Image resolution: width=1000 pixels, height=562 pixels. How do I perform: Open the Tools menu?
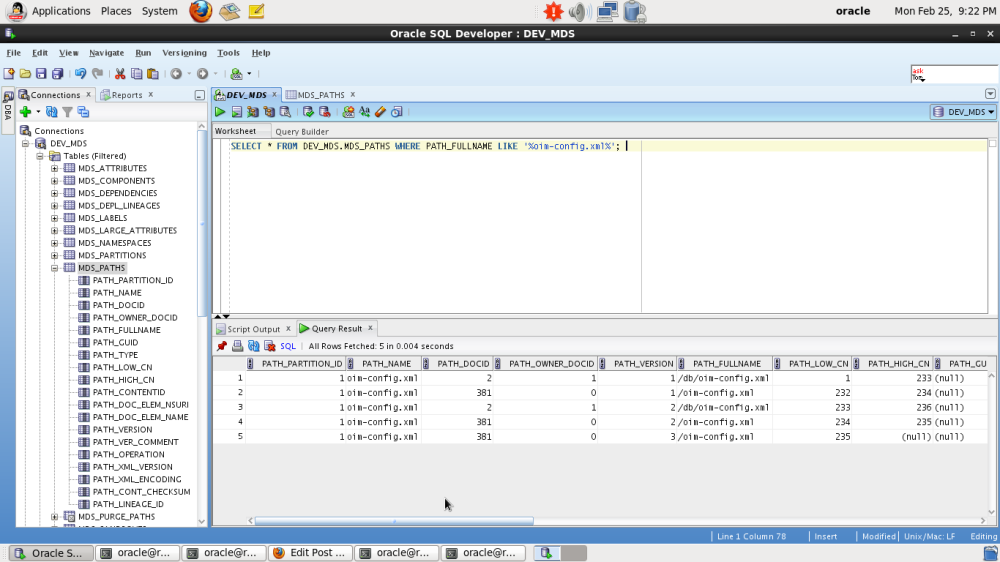tap(228, 53)
